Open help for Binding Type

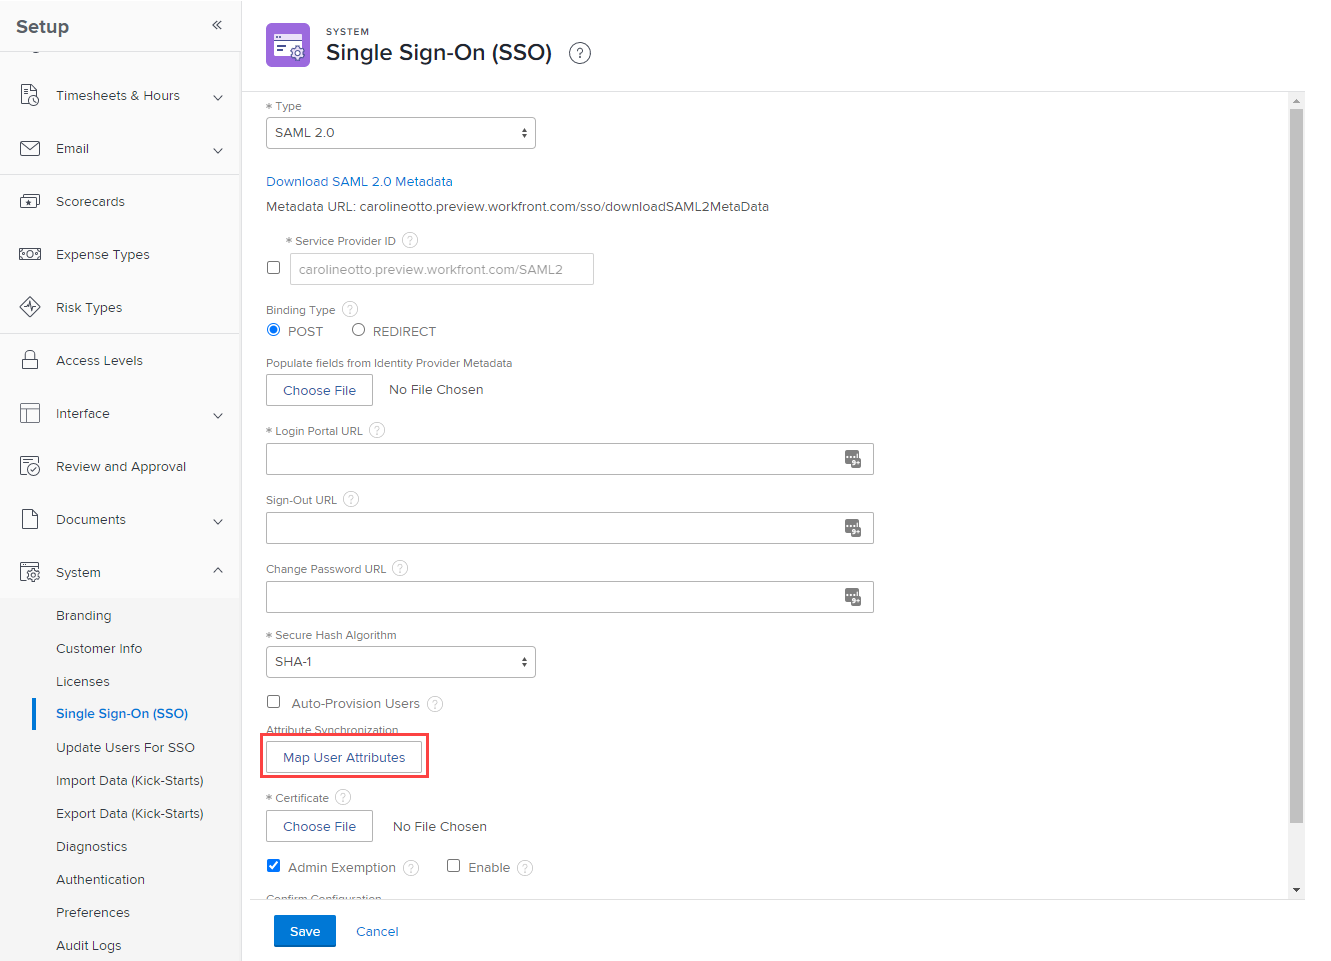(x=350, y=310)
